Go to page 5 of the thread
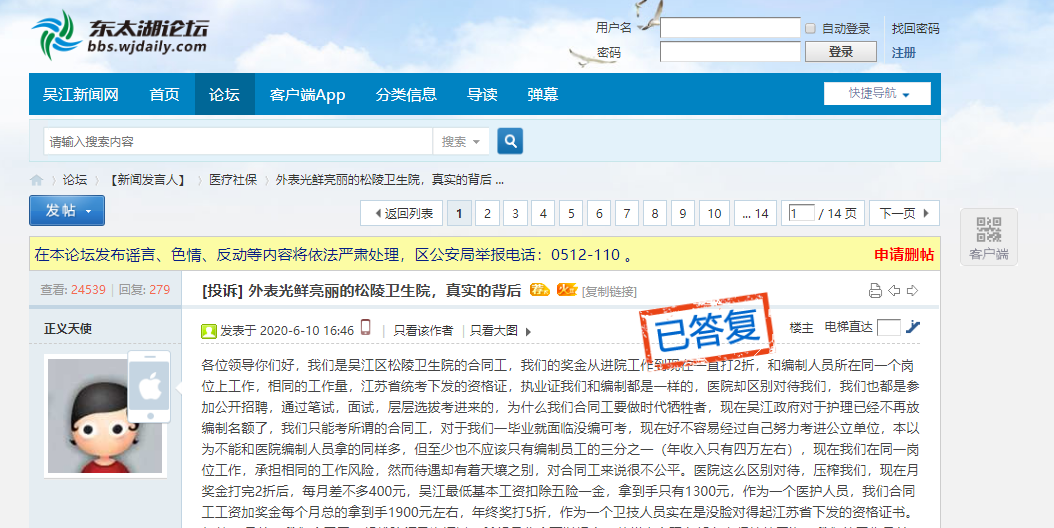This screenshot has height=528, width=1054. pyautogui.click(x=570, y=213)
